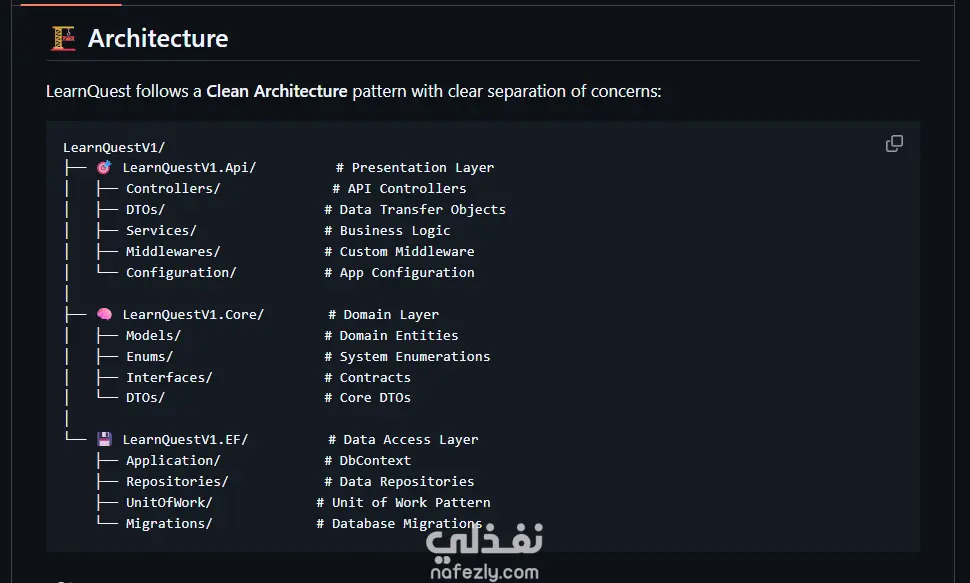Select the Models/ folder entry
Image resolution: width=970 pixels, height=583 pixels.
tap(153, 336)
